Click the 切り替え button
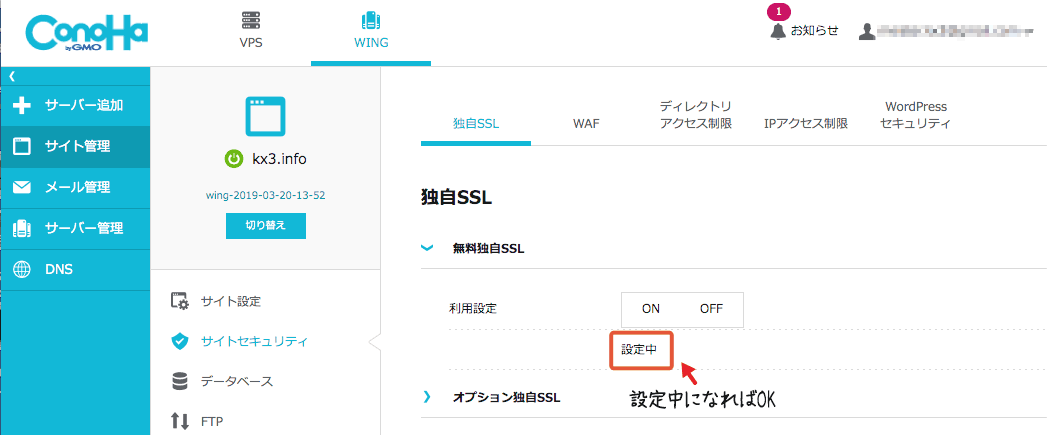 266,226
